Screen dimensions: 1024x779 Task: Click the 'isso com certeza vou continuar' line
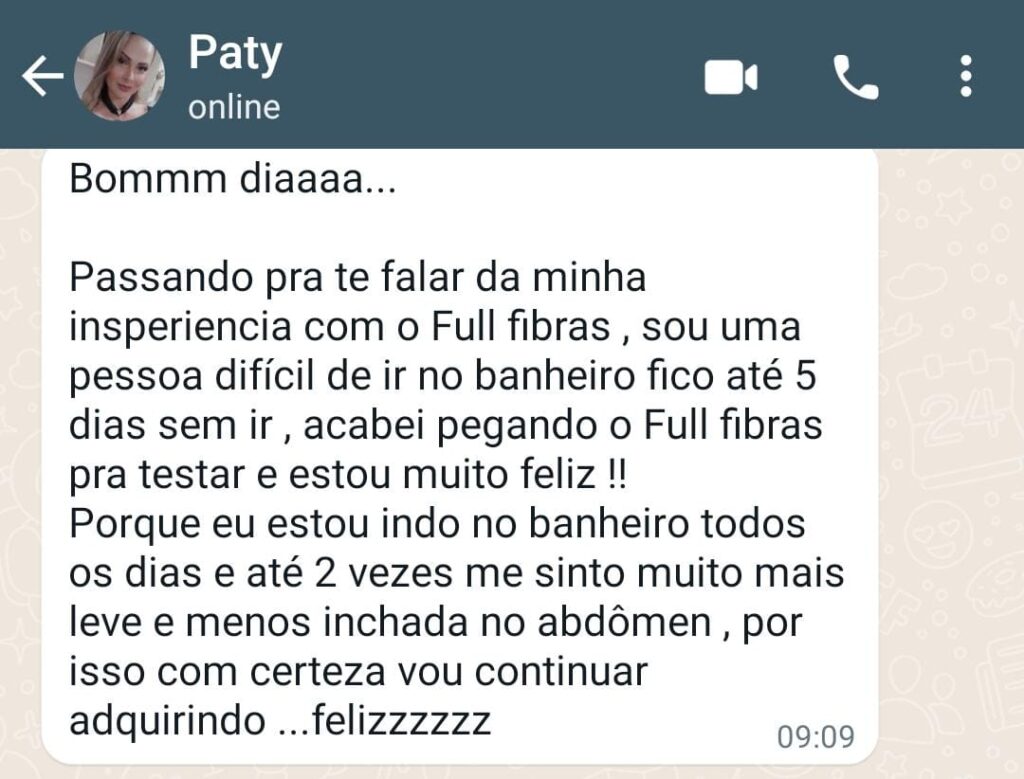(x=358, y=672)
